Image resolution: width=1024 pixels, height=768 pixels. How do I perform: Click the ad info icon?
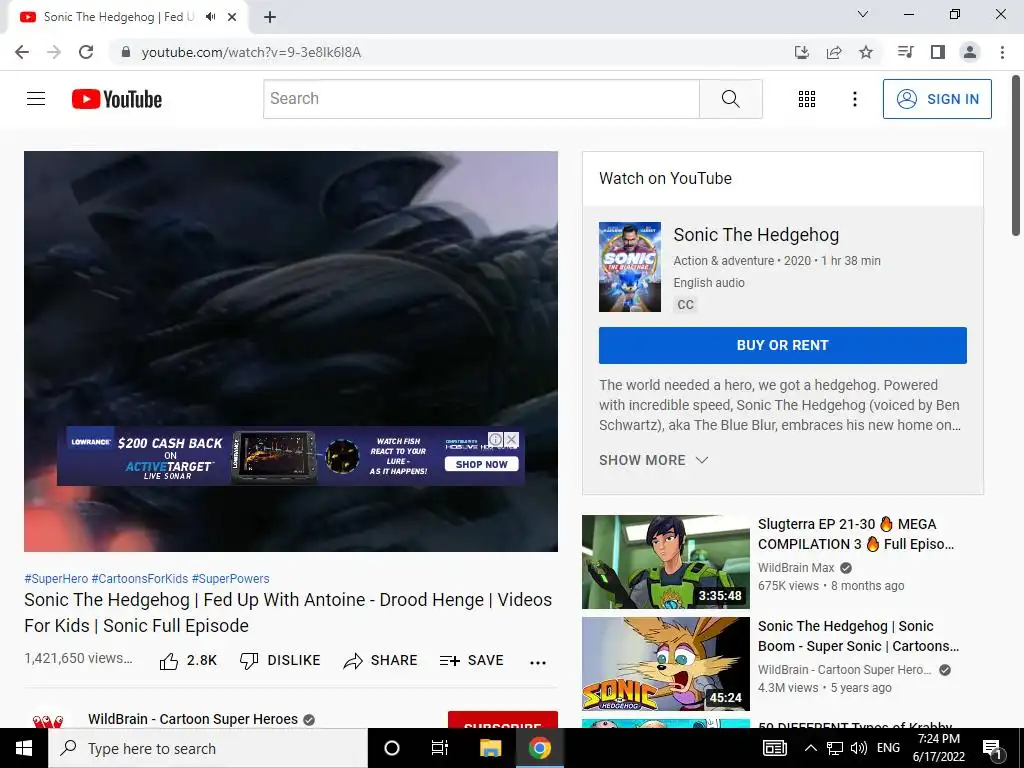496,440
